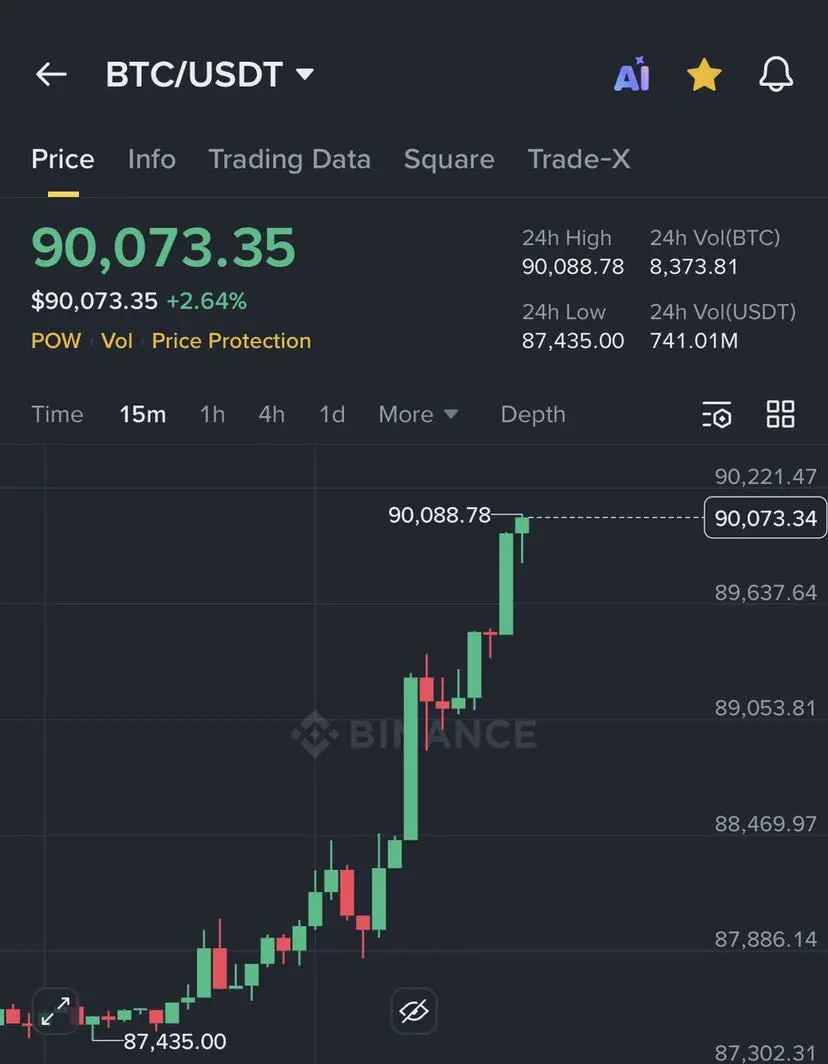Tap the Price Protection tag
Screen dimensions: 828x1064
tap(231, 341)
